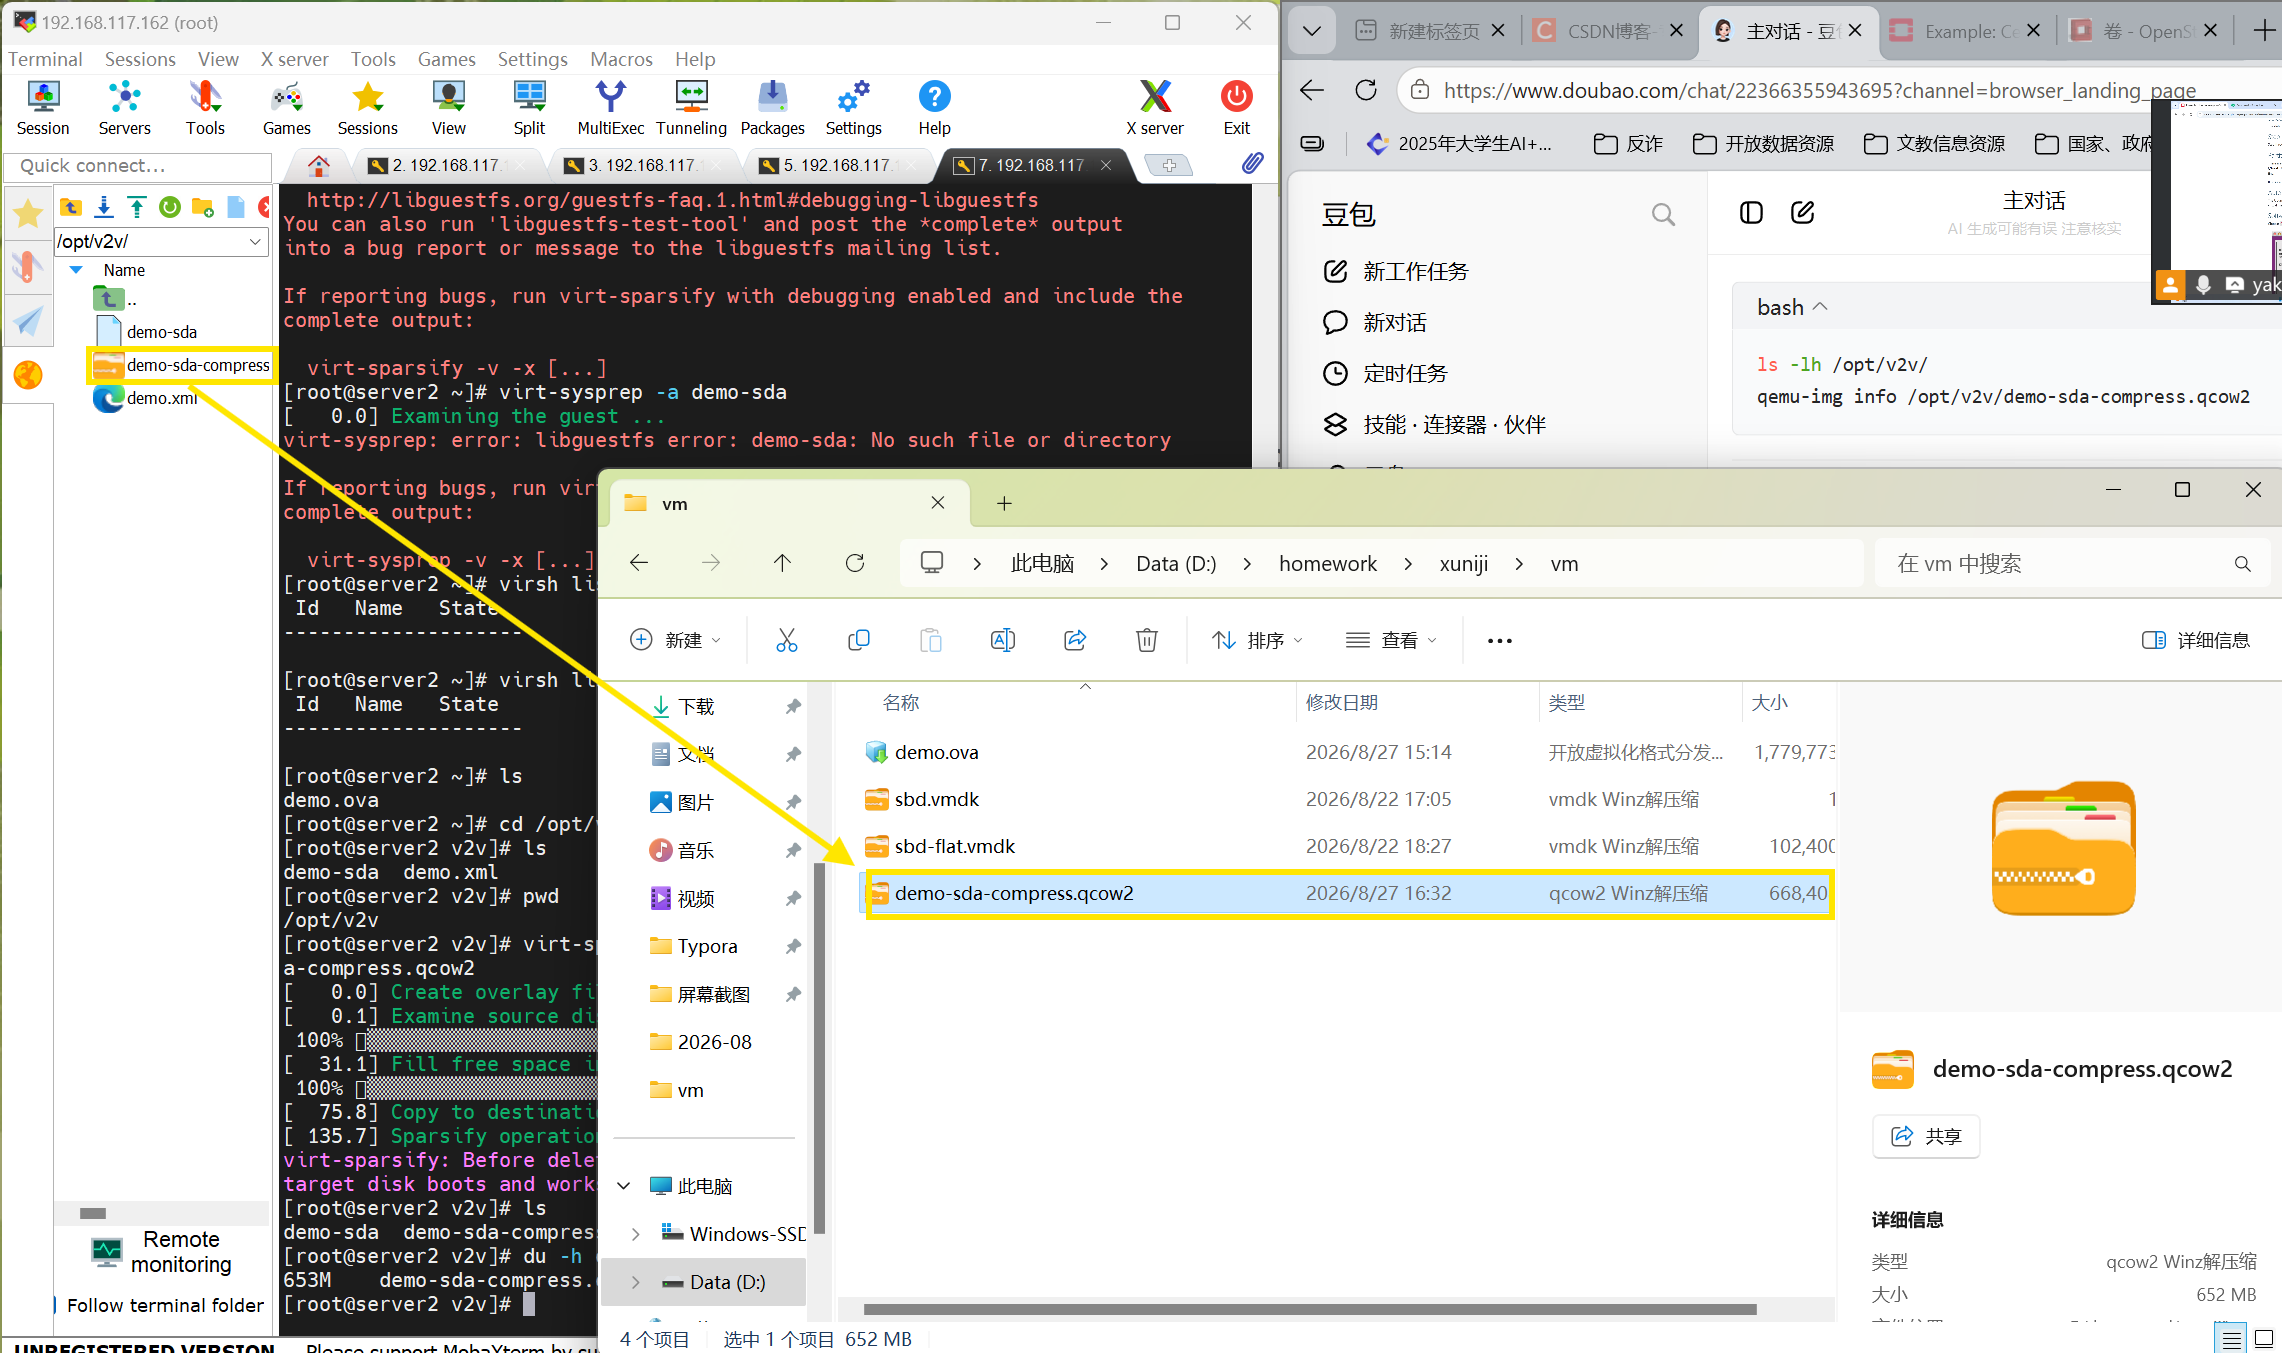
Task: Refresh the SFTP folder with the green icon
Action: [170, 207]
